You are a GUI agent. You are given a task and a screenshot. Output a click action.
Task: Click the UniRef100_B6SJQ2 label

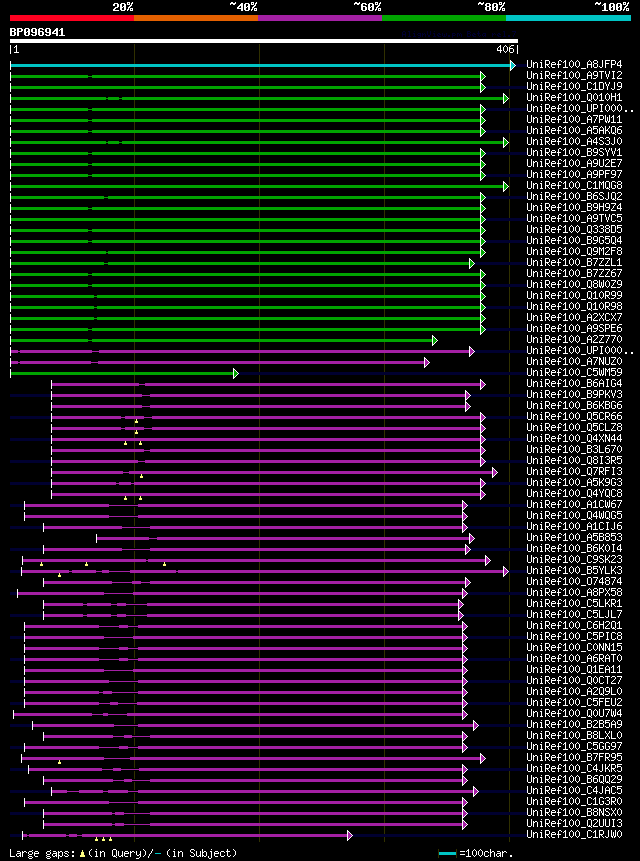[574, 196]
